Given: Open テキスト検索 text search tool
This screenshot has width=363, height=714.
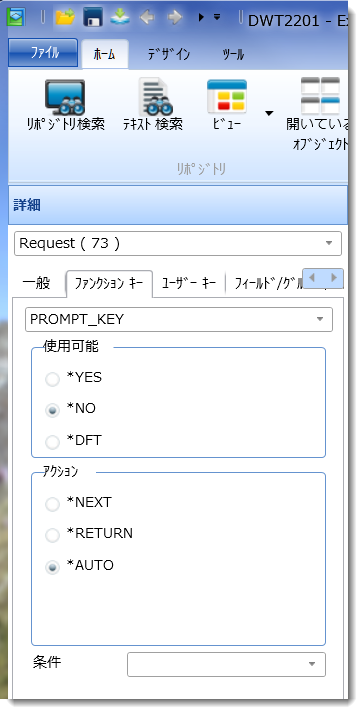Looking at the screenshot, I should (153, 105).
